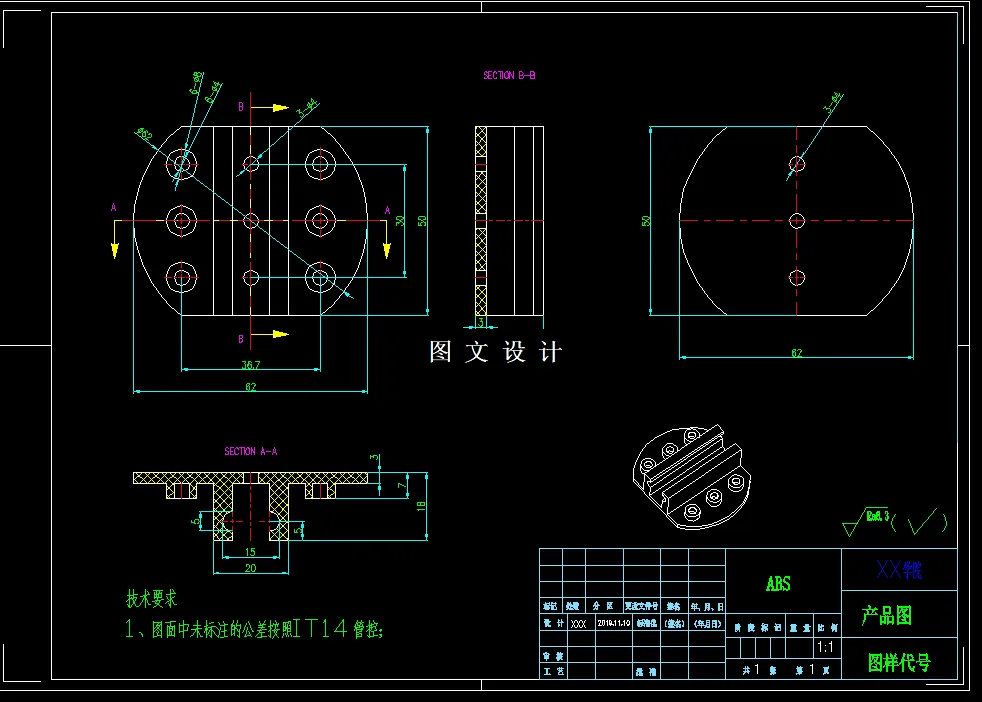Click the isometric 3D part view
982x702 pixels.
click(691, 477)
